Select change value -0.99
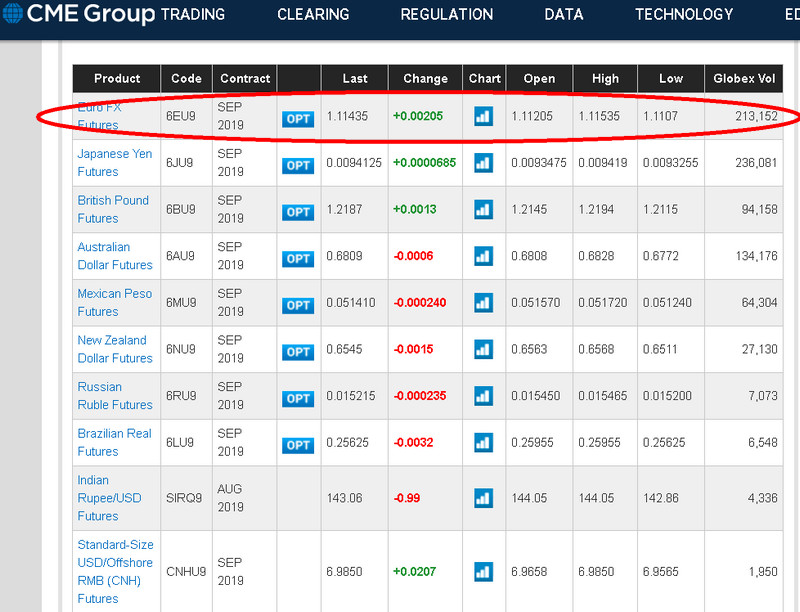This screenshot has height=612, width=800. tap(407, 498)
